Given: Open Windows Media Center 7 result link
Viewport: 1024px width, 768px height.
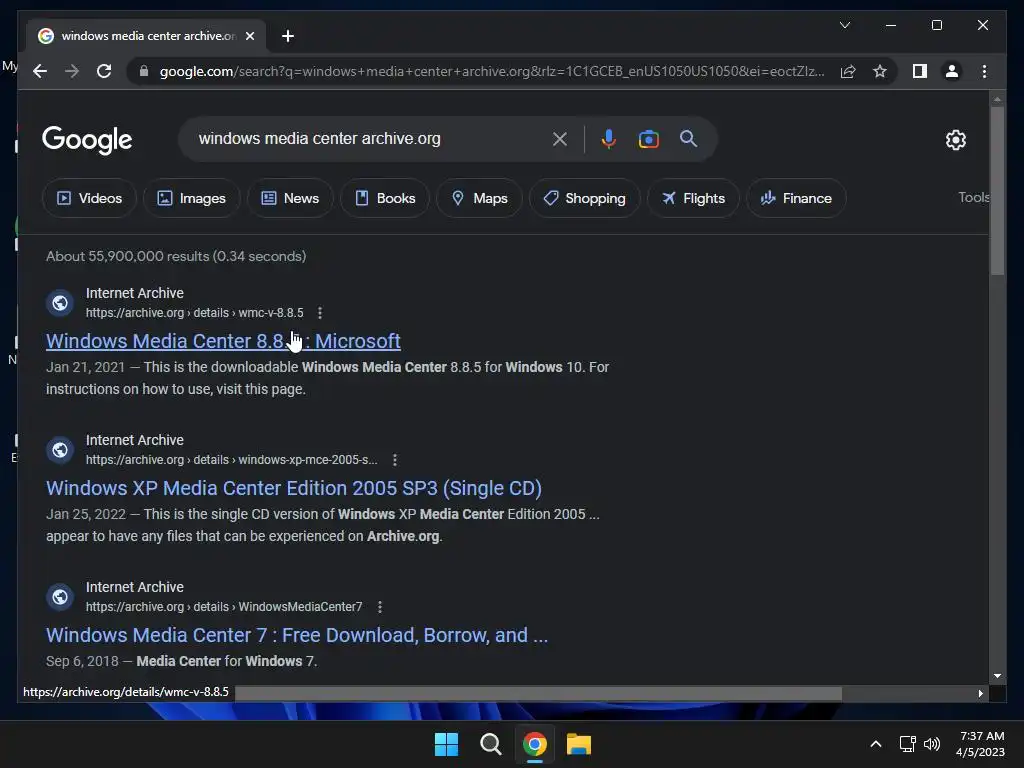Looking at the screenshot, I should click(297, 635).
